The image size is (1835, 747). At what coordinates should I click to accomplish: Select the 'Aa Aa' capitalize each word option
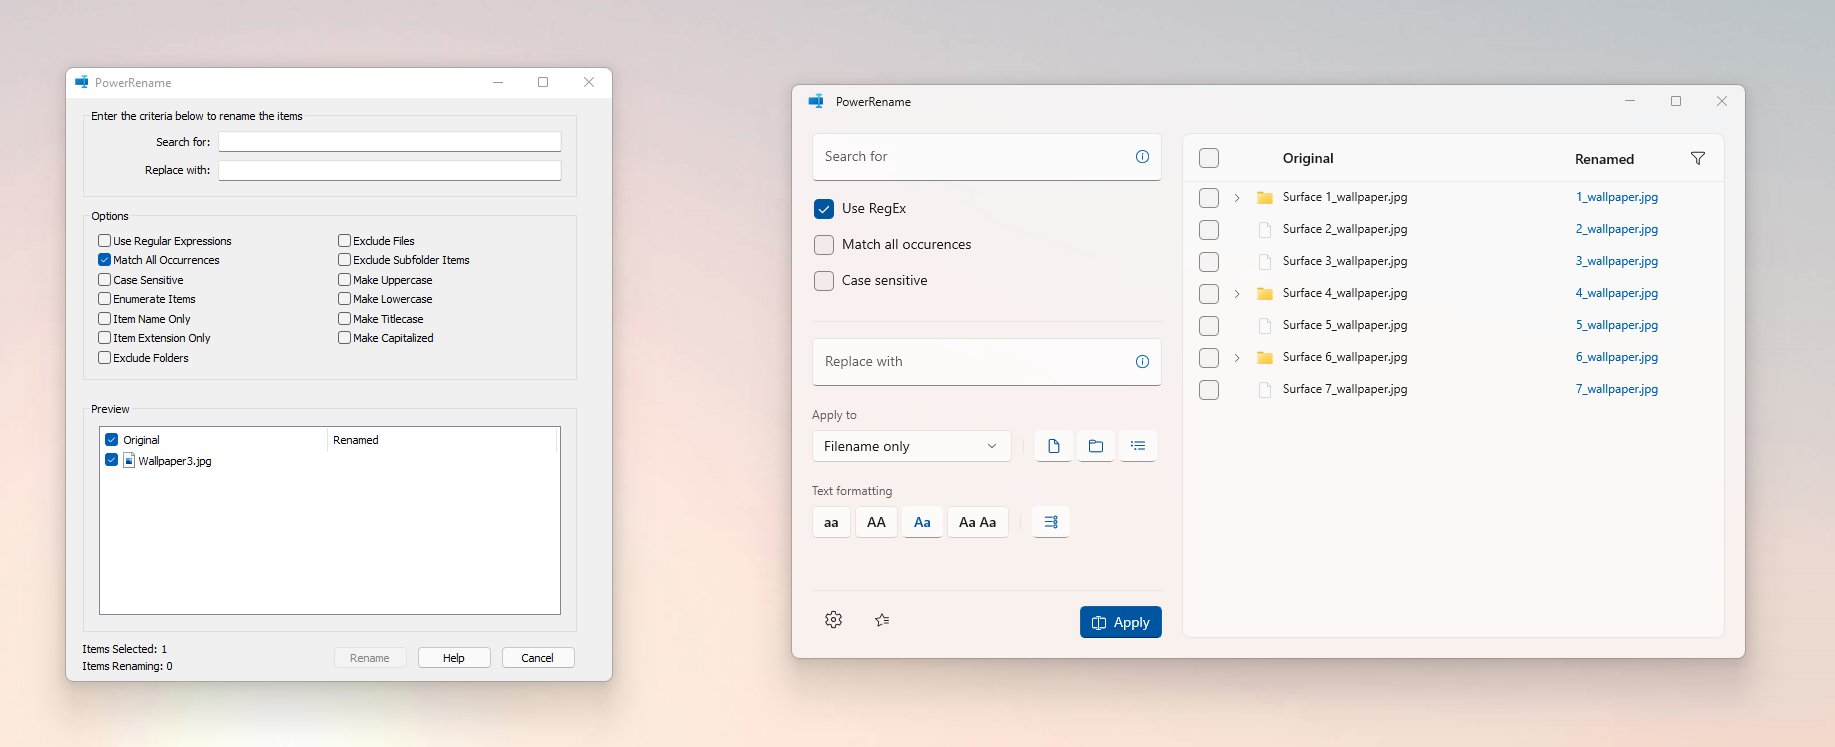(x=977, y=522)
